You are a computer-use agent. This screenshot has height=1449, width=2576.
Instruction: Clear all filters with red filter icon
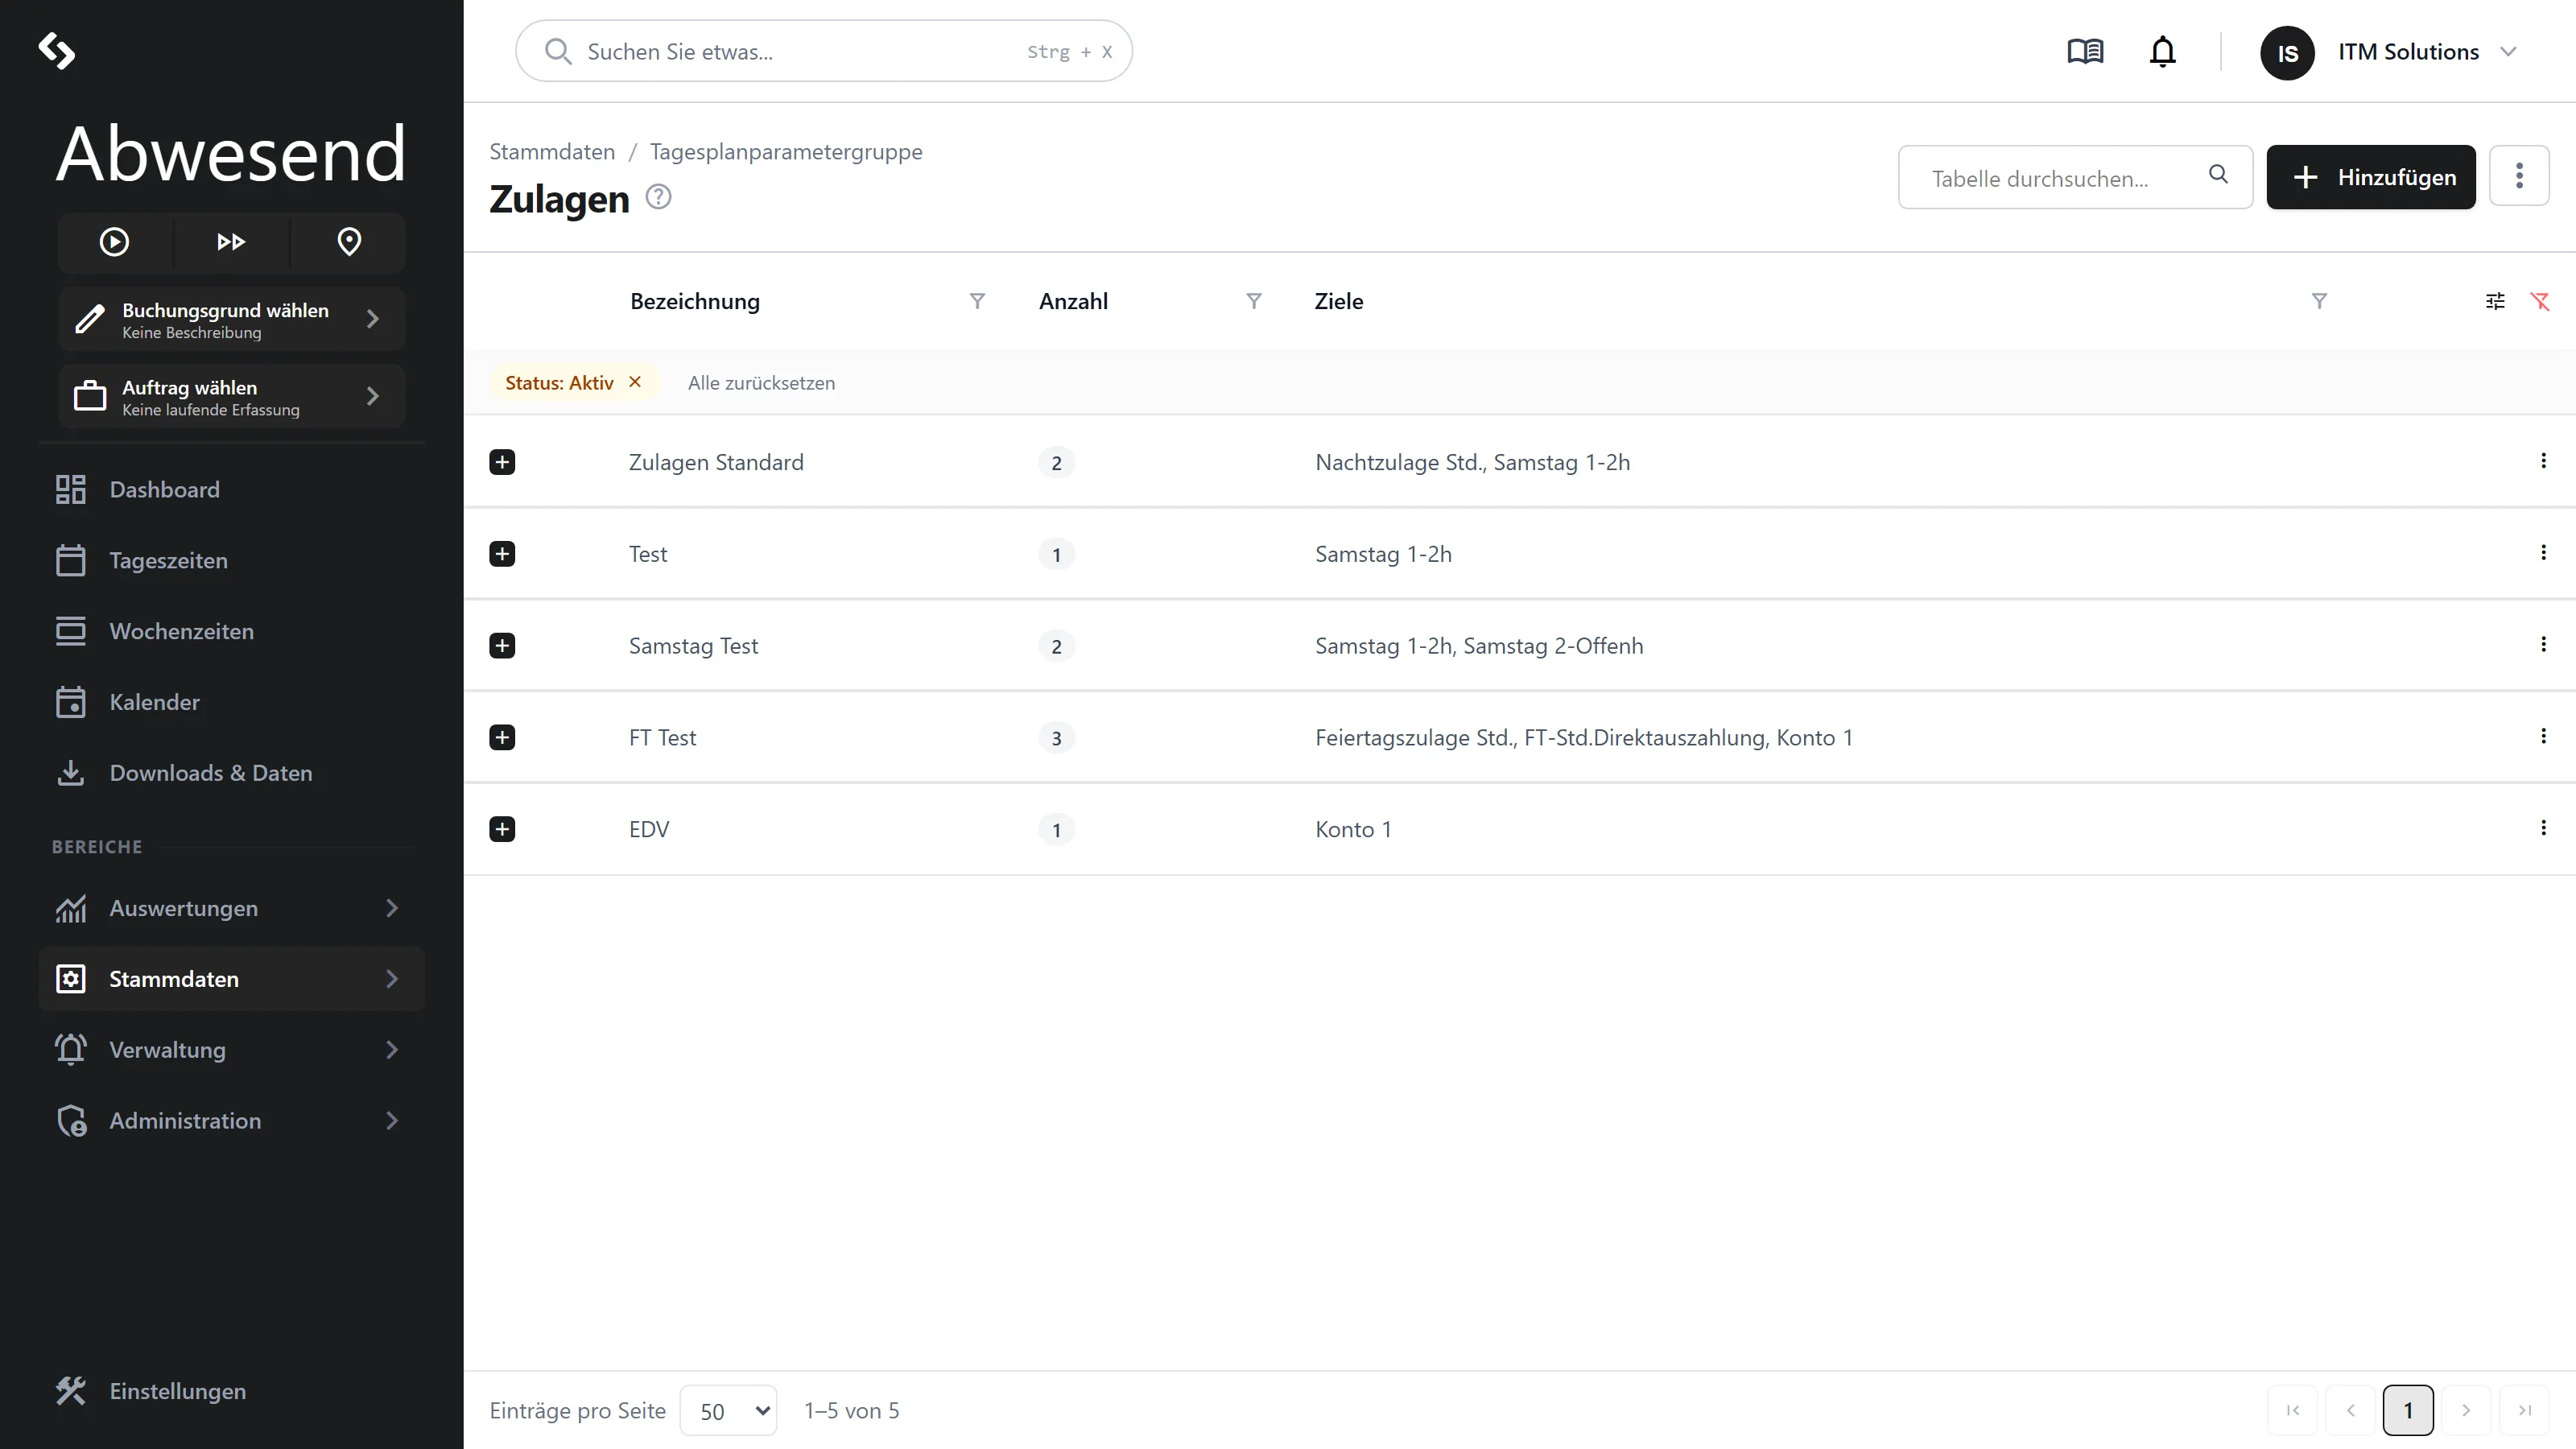click(x=2540, y=301)
